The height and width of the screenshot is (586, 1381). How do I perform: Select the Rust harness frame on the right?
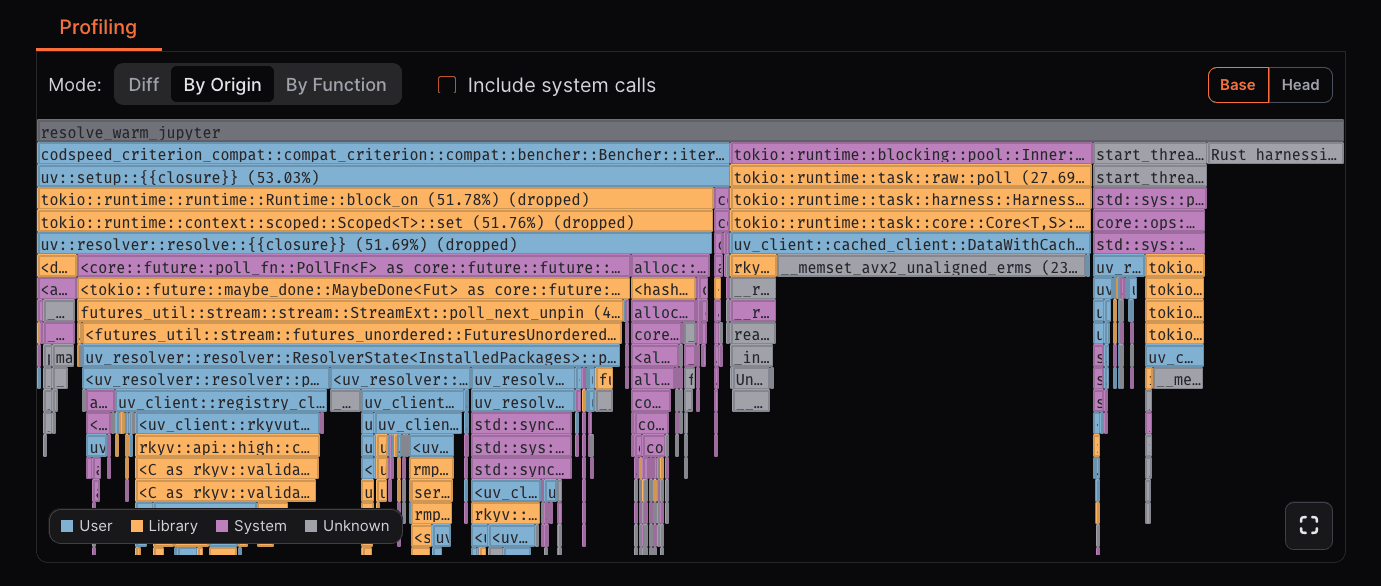[x=1275, y=154]
